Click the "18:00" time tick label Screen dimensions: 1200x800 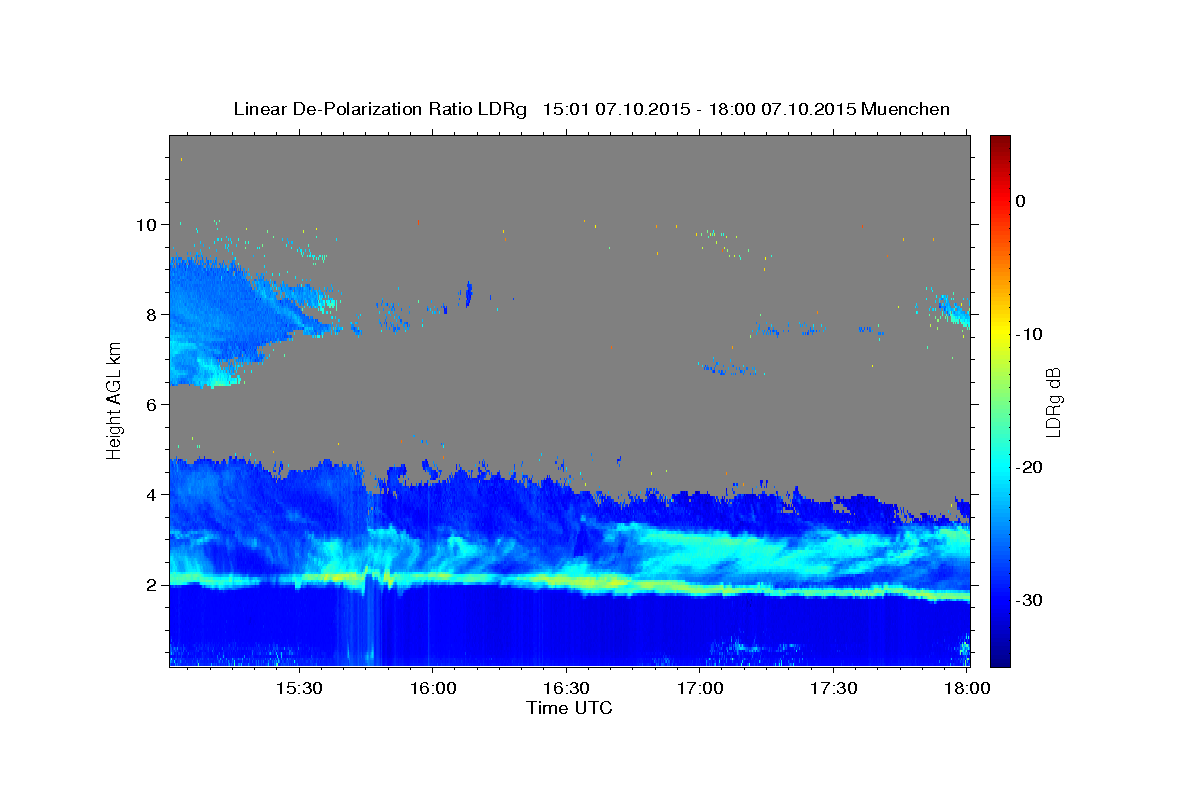pyautogui.click(x=967, y=689)
